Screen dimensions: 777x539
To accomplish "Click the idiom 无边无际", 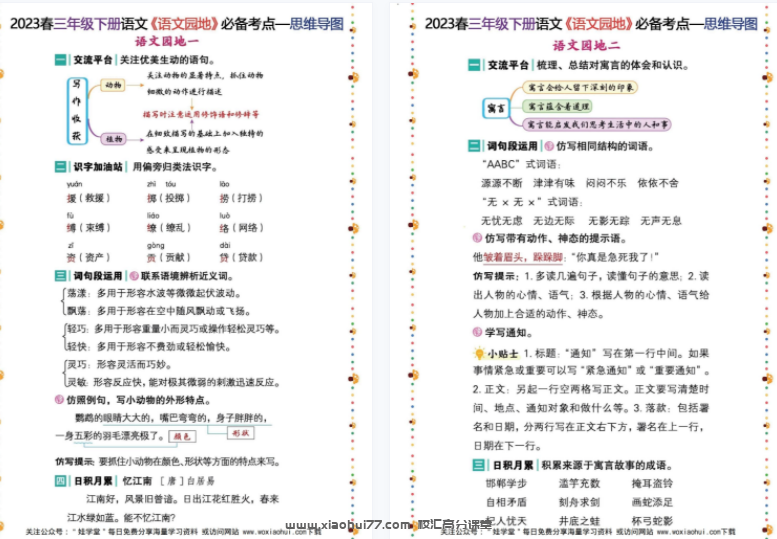I will click(x=554, y=221).
